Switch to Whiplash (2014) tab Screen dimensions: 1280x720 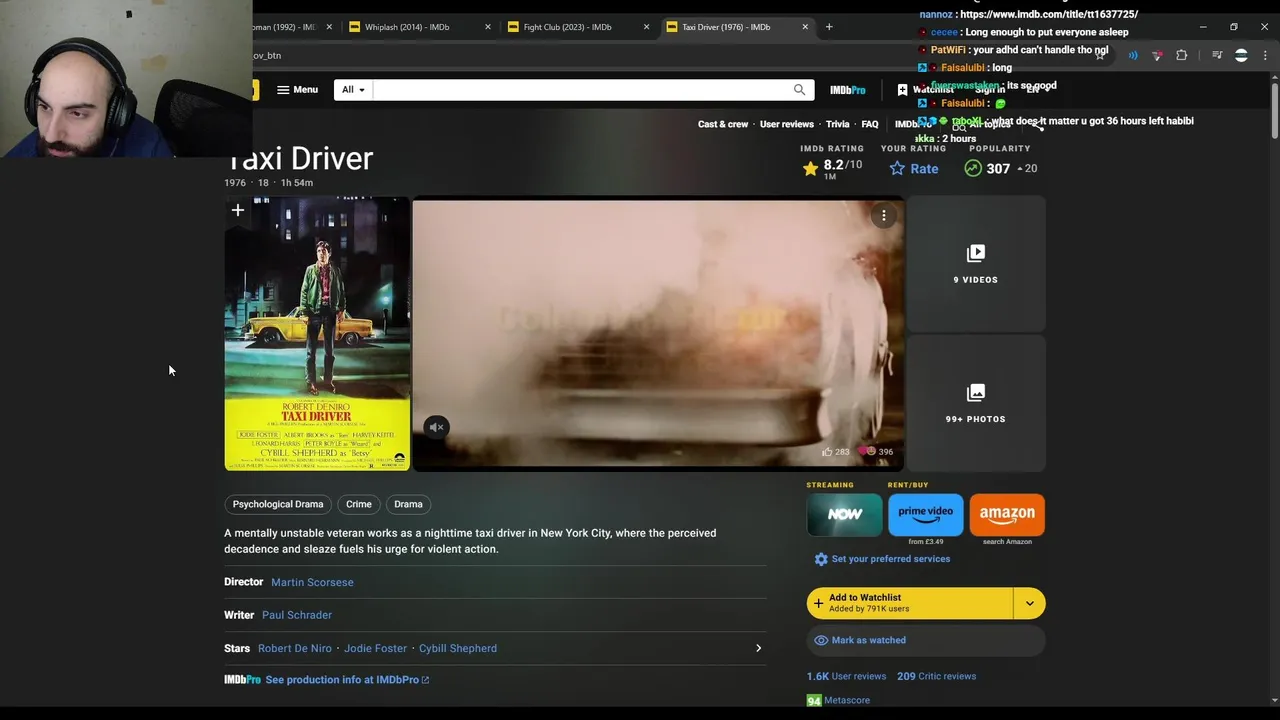[x=408, y=27]
